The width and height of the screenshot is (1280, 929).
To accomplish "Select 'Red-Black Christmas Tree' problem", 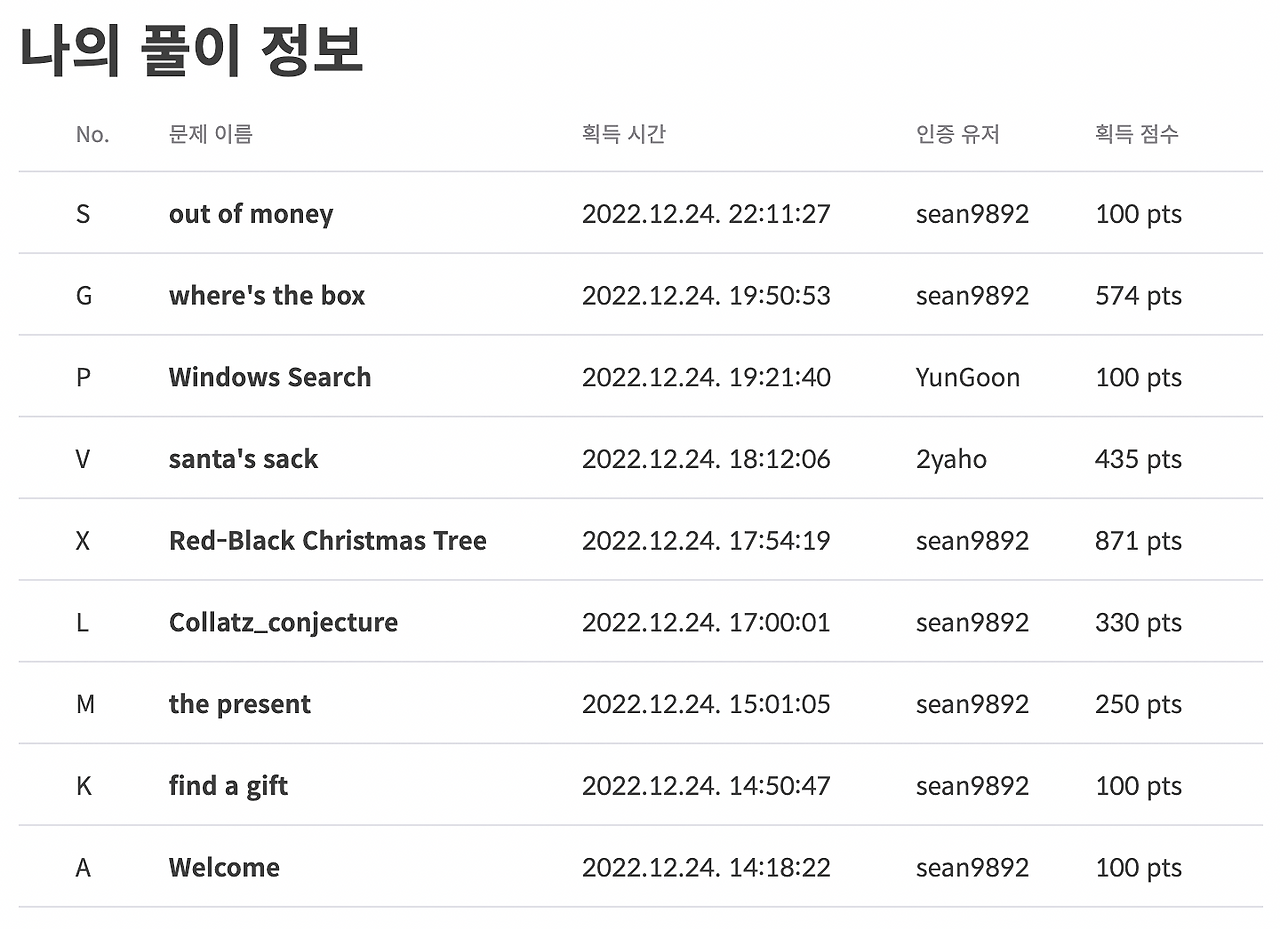I will point(328,541).
